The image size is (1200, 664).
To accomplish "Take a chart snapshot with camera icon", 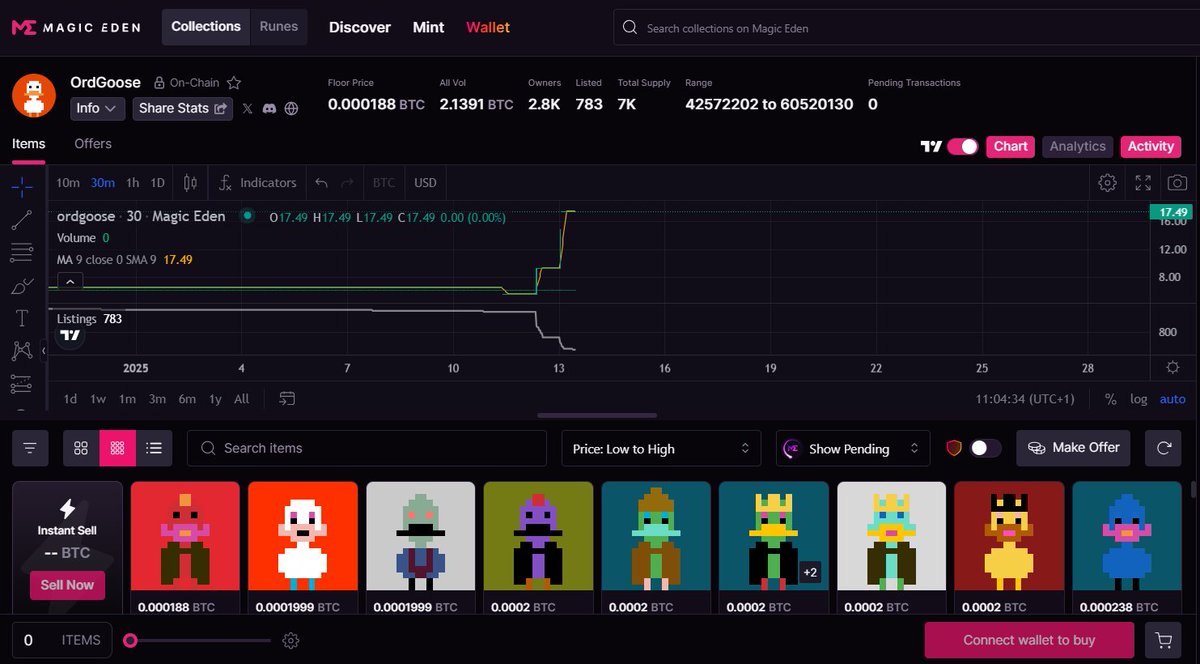I will click(1178, 183).
